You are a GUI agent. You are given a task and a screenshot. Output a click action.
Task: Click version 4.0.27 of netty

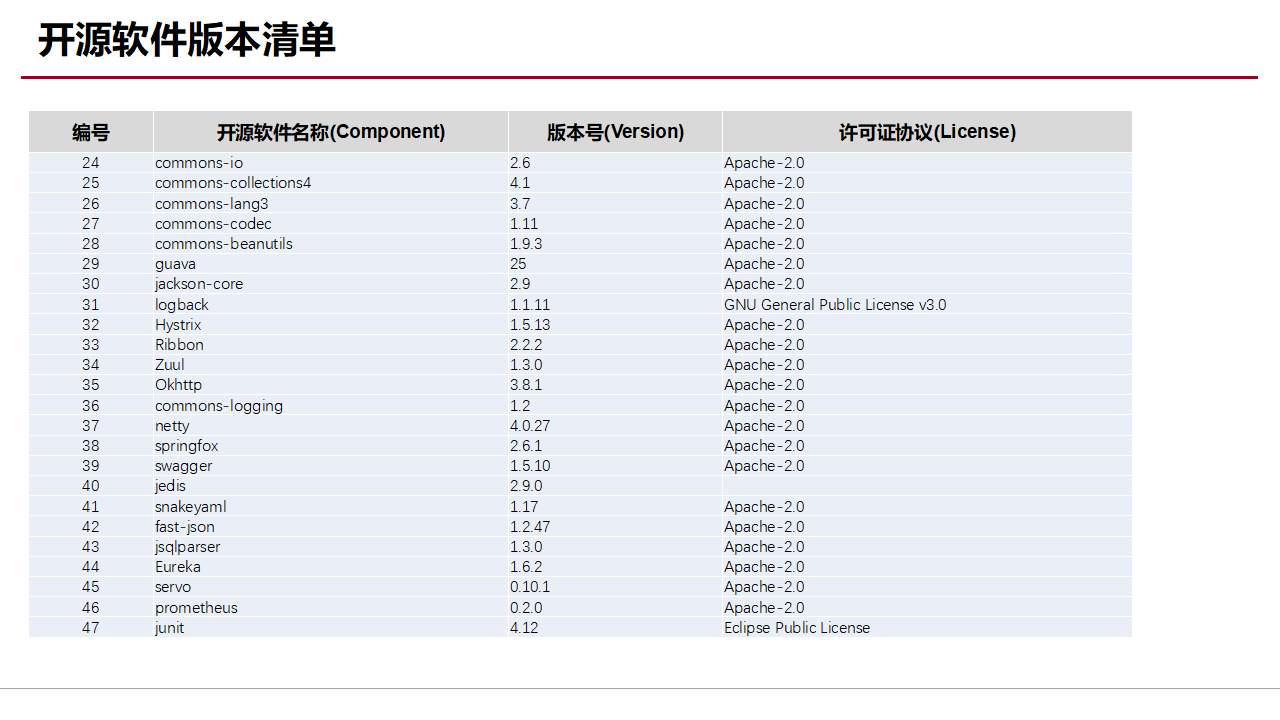(615, 426)
